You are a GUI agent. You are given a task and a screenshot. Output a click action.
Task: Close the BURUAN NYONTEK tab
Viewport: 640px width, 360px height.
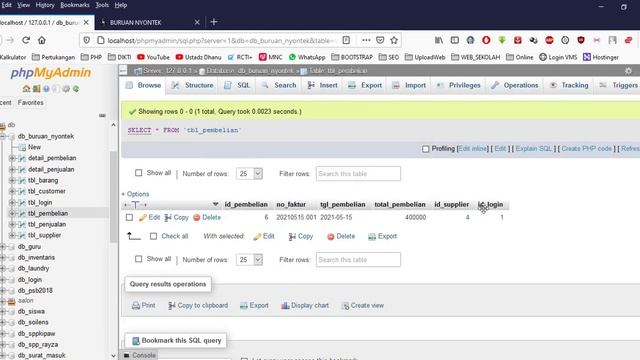pyautogui.click(x=197, y=22)
